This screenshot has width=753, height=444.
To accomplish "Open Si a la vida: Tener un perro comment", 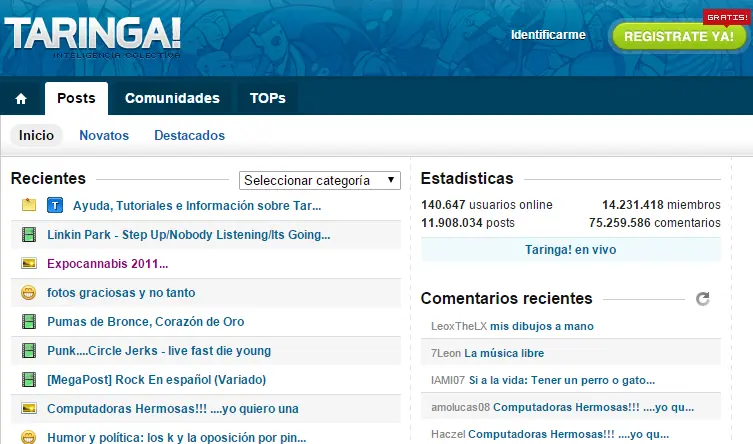I will pos(562,380).
